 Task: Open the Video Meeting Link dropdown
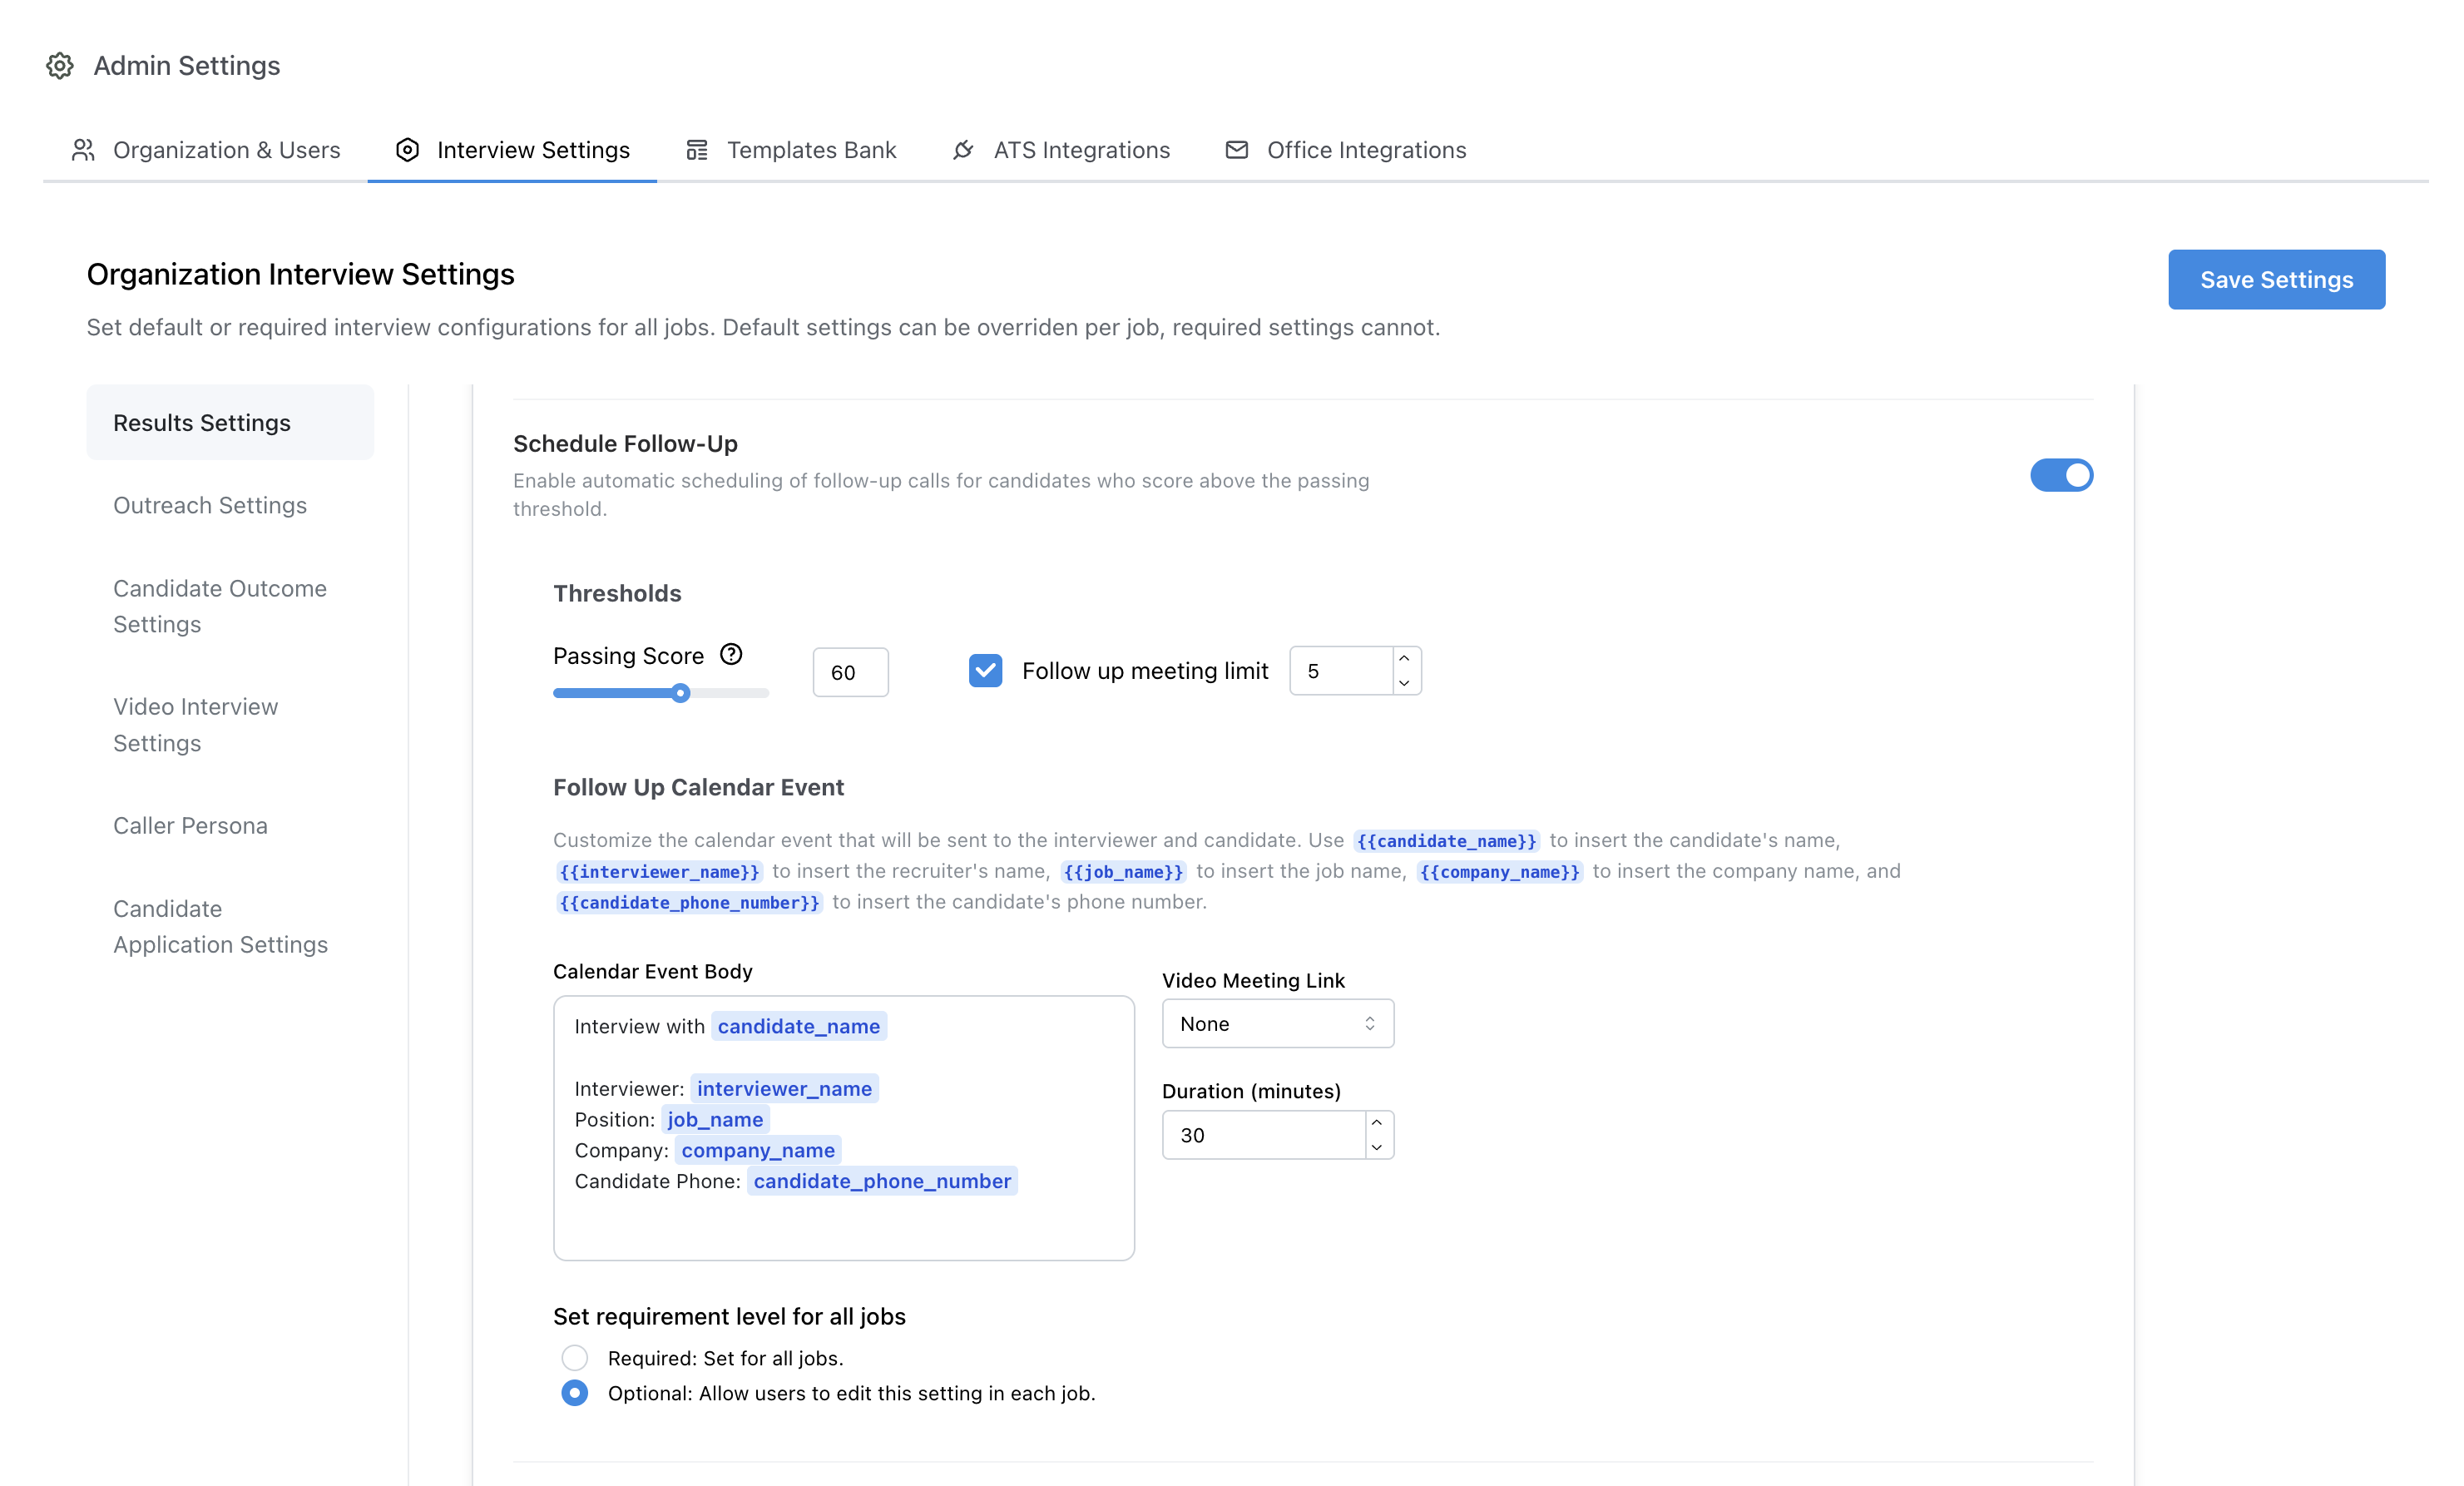(x=1277, y=1023)
